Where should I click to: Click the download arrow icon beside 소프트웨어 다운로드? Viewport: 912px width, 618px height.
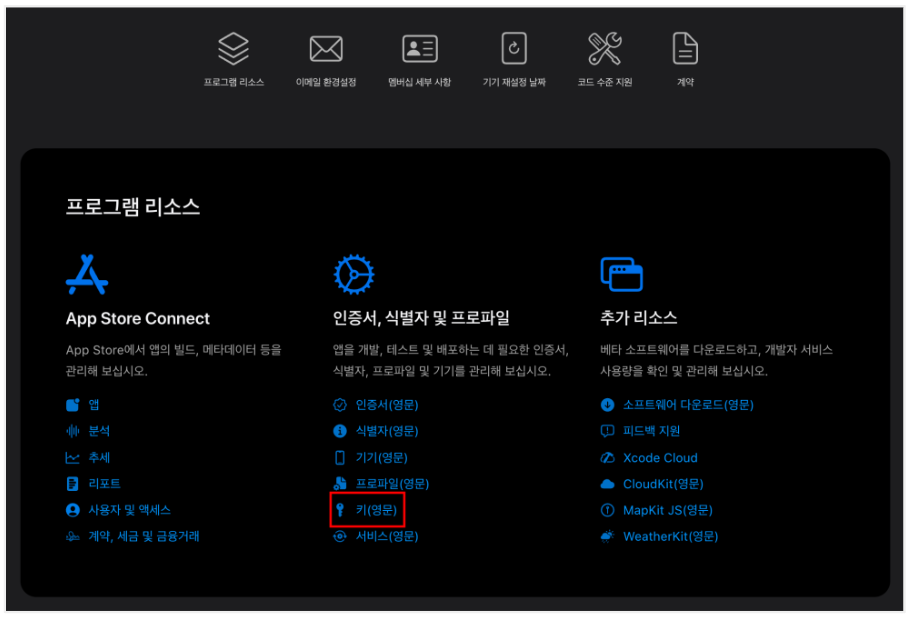[607, 405]
